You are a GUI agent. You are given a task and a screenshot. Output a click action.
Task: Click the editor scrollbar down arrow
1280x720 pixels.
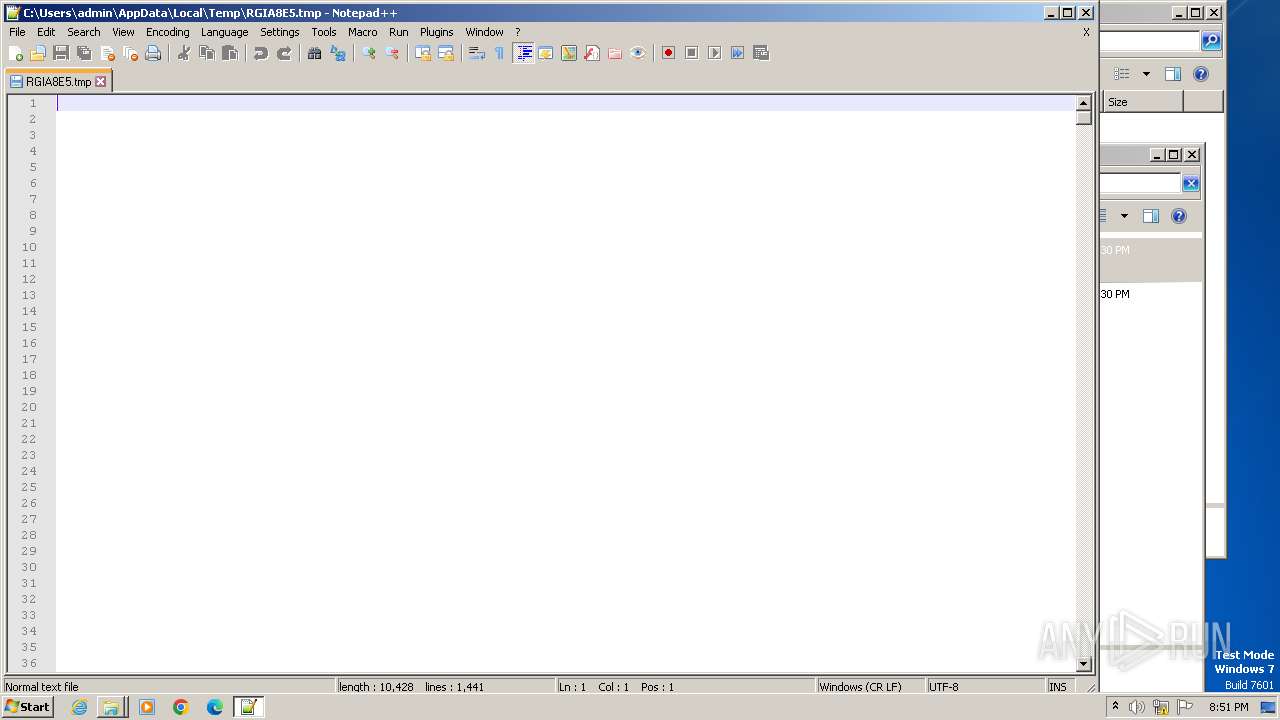[1083, 664]
